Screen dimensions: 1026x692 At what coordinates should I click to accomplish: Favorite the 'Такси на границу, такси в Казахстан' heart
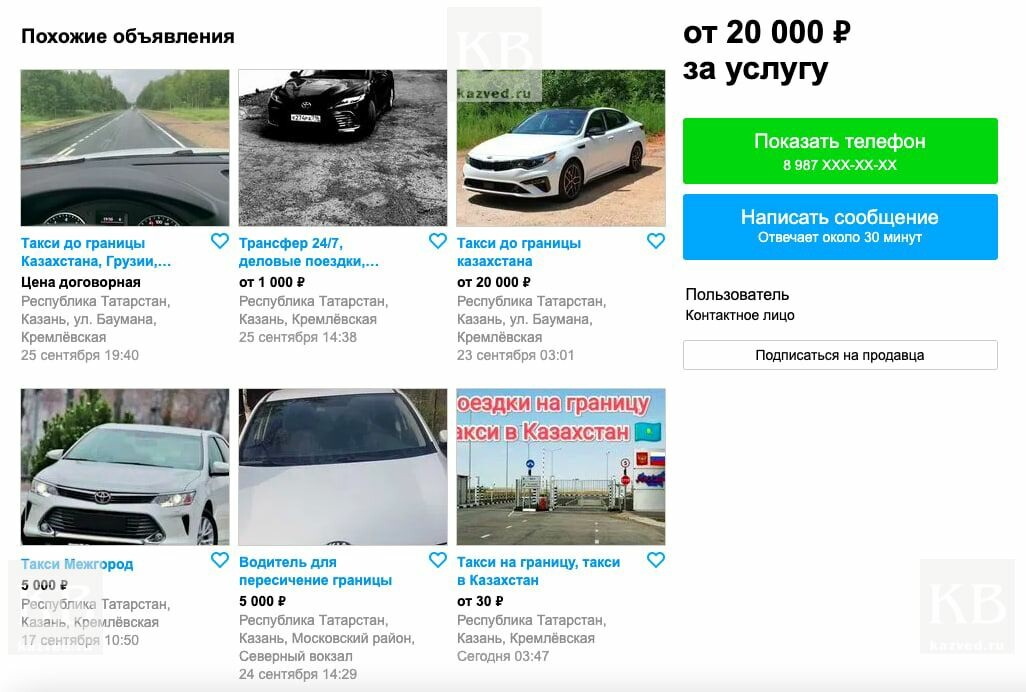click(656, 561)
